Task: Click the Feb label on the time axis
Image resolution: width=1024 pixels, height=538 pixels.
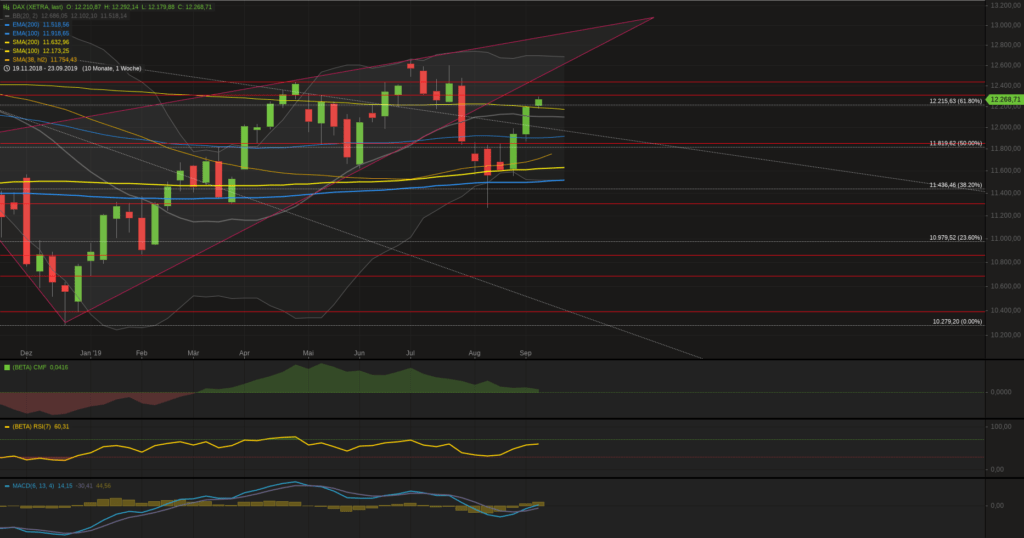Action: [x=142, y=353]
